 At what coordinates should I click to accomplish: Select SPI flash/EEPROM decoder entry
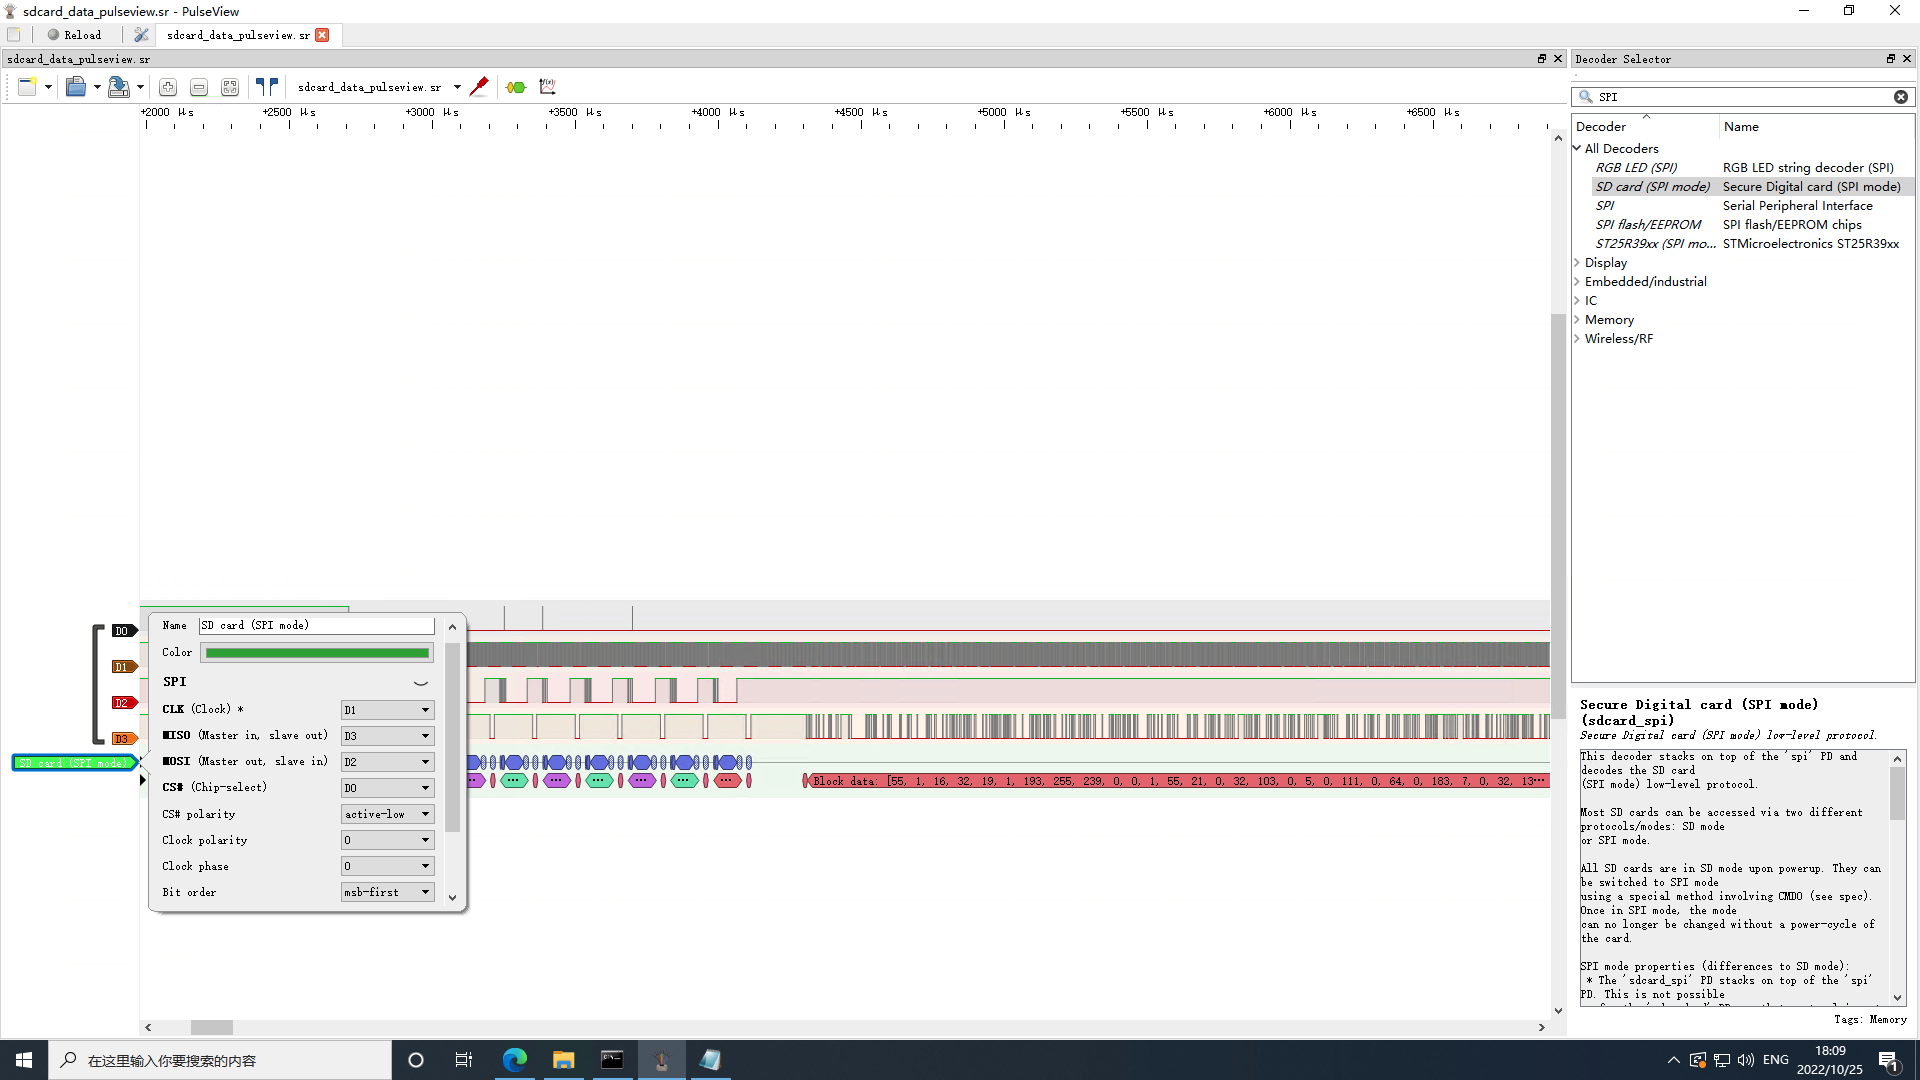click(1648, 225)
